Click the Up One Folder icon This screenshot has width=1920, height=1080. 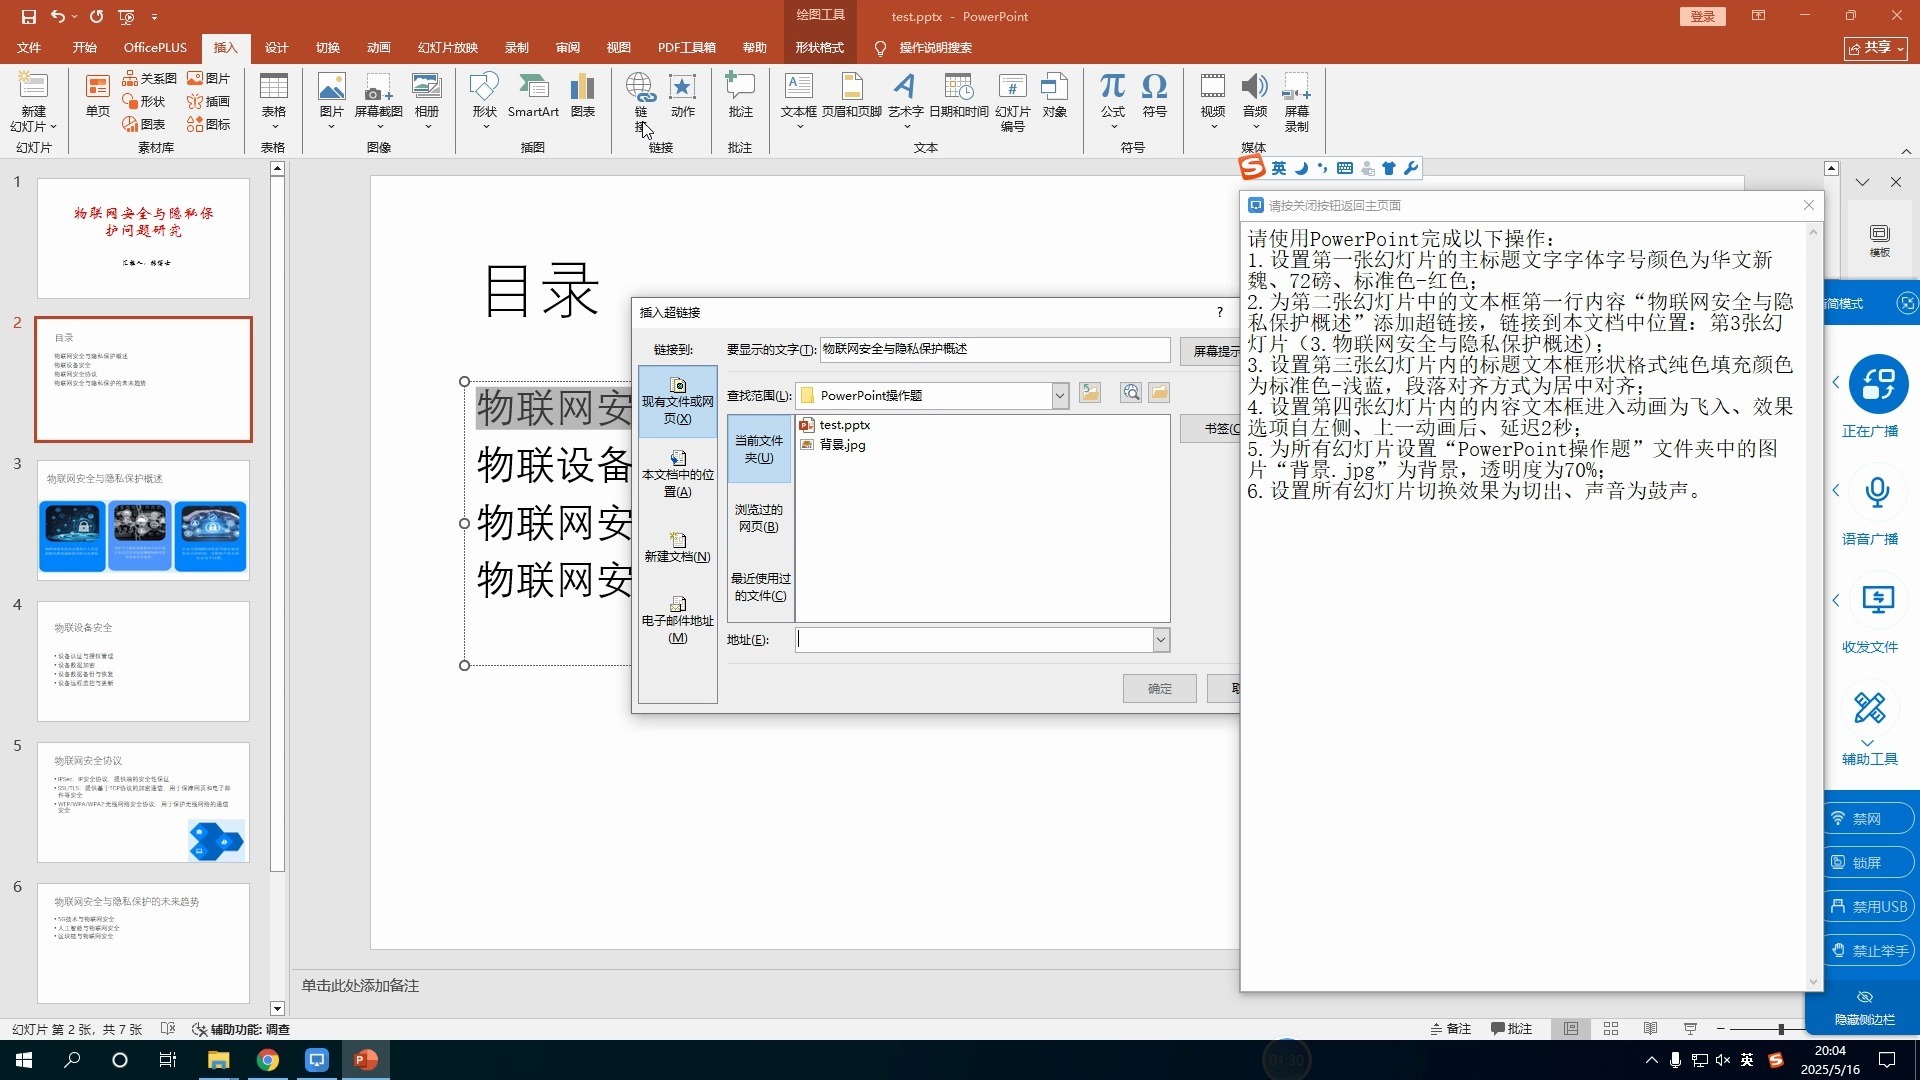pyautogui.click(x=1090, y=393)
